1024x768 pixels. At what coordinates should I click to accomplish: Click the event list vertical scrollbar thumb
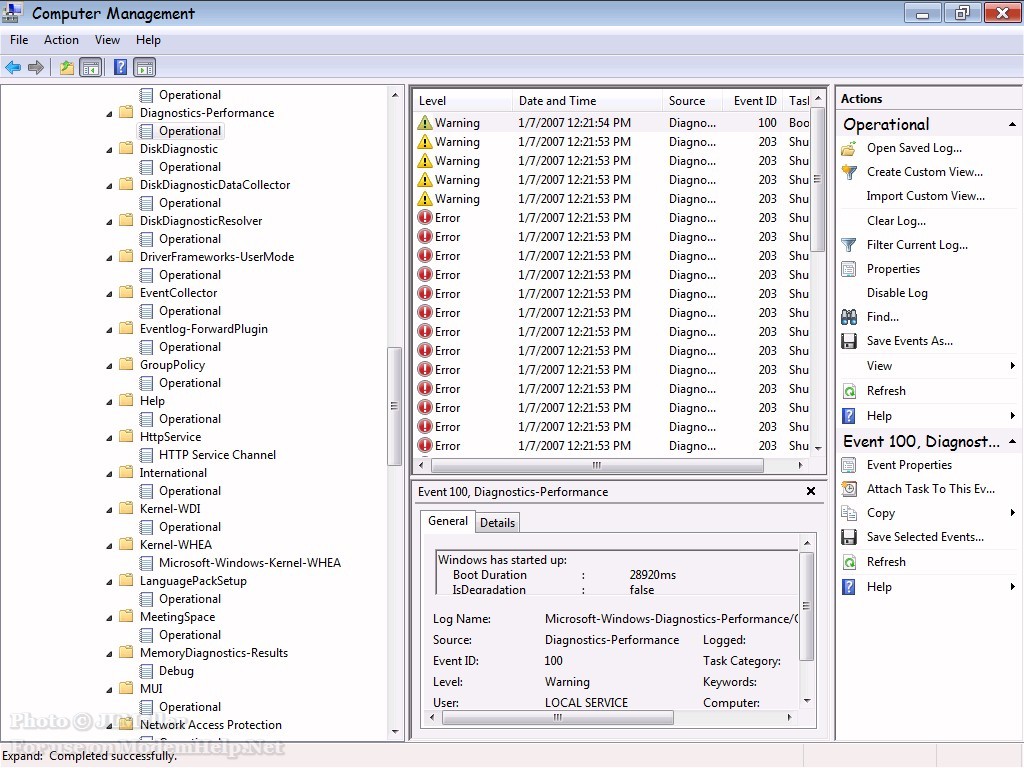(x=818, y=179)
